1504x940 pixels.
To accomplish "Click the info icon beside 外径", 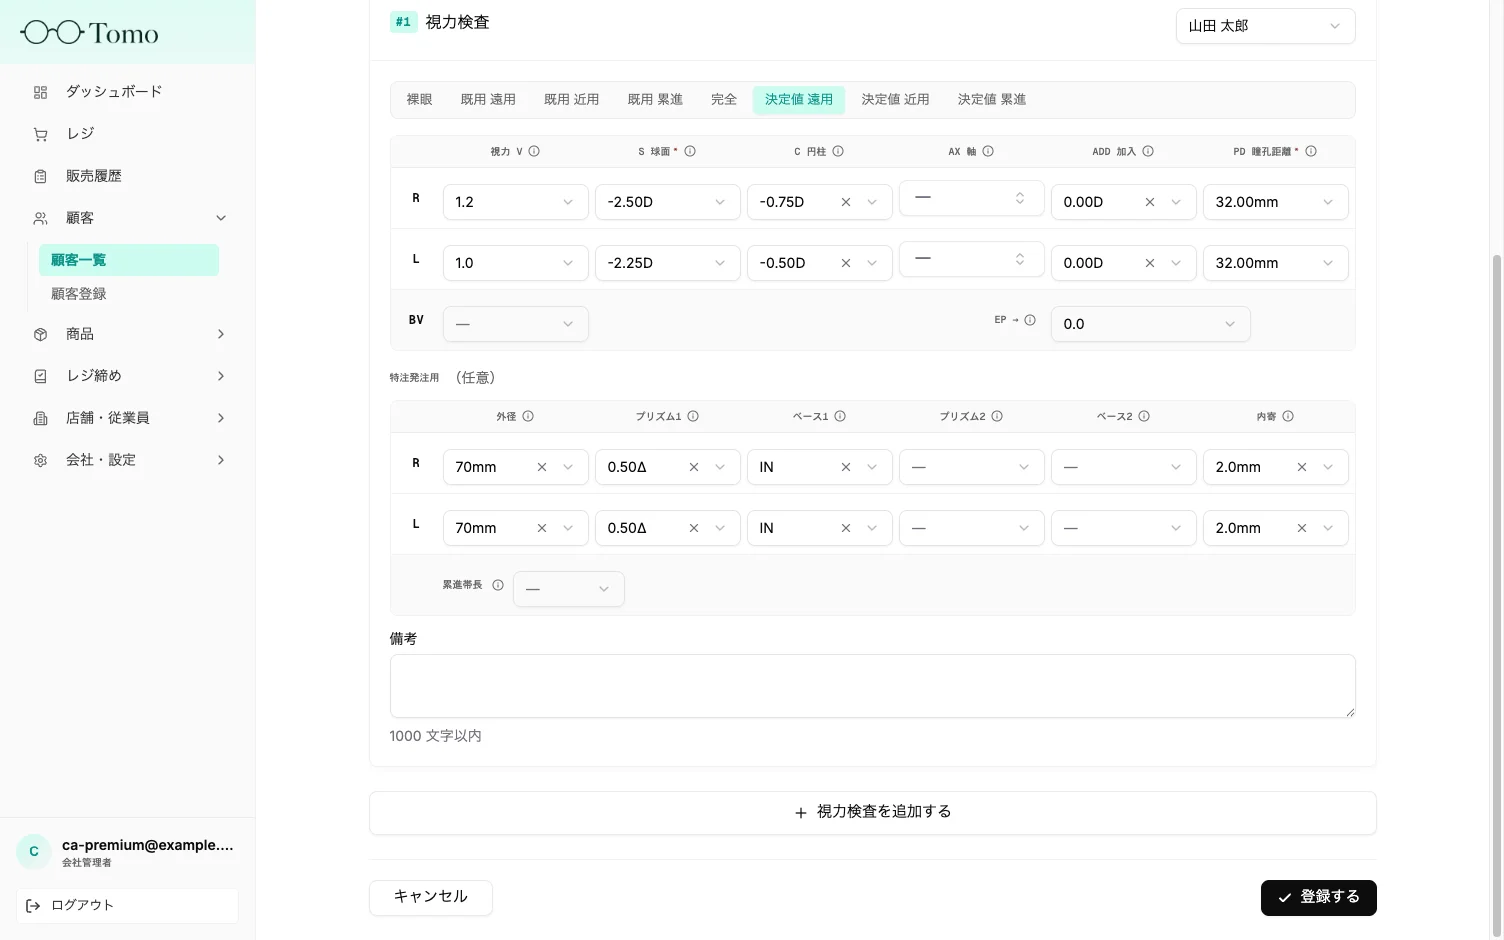I will (x=528, y=416).
